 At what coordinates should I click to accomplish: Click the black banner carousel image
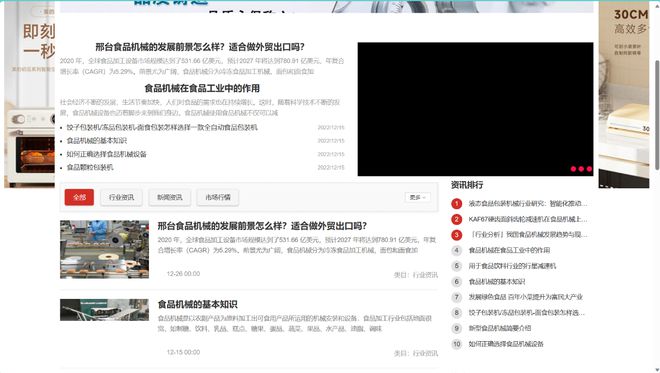click(x=475, y=109)
